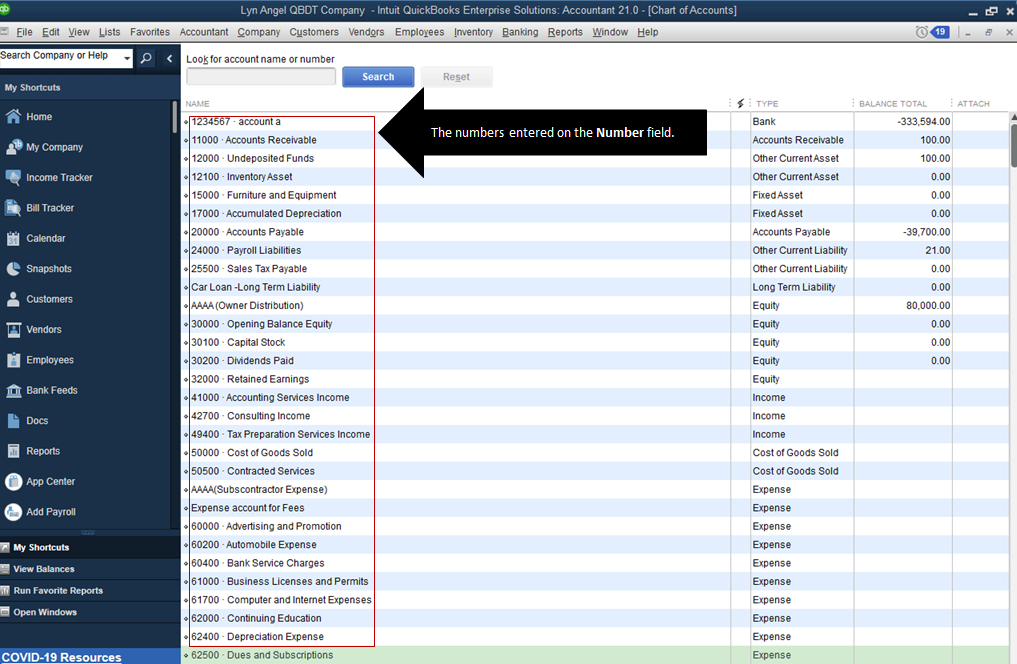The width and height of the screenshot is (1017, 664).
Task: Click the Add Payroll shortcut icon
Action: [14, 512]
